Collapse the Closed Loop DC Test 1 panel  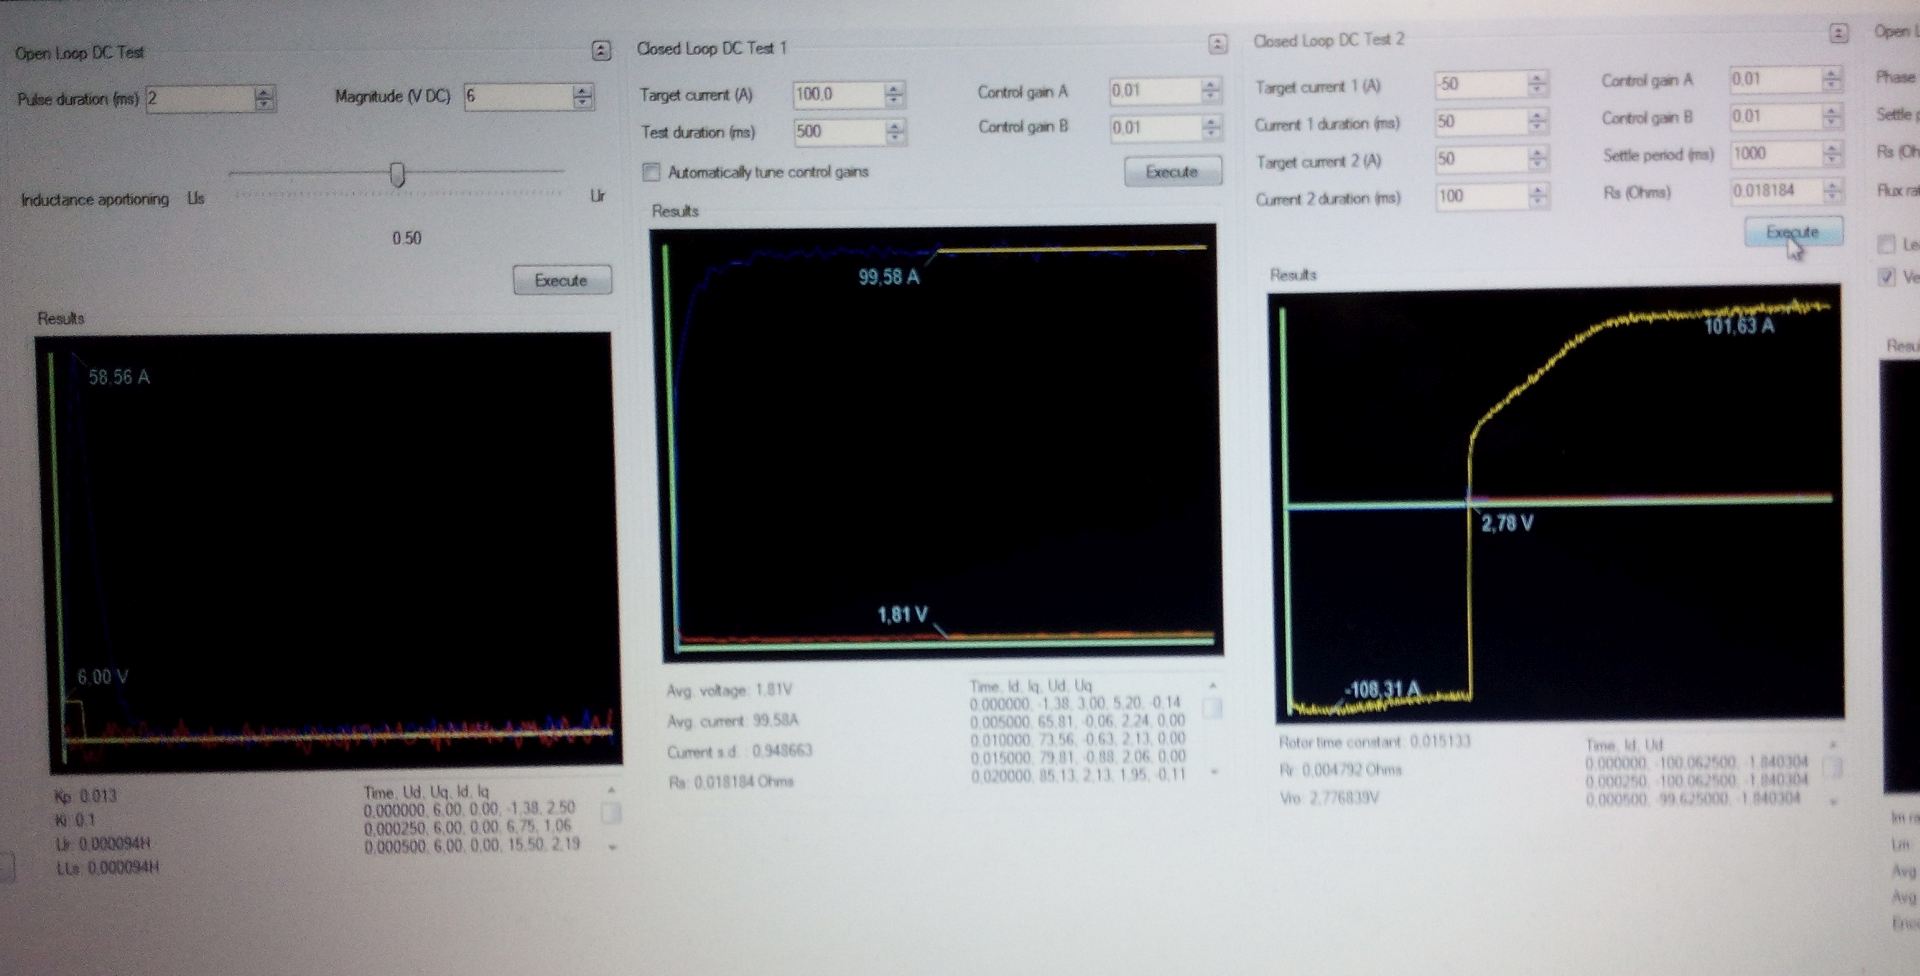click(x=1217, y=44)
